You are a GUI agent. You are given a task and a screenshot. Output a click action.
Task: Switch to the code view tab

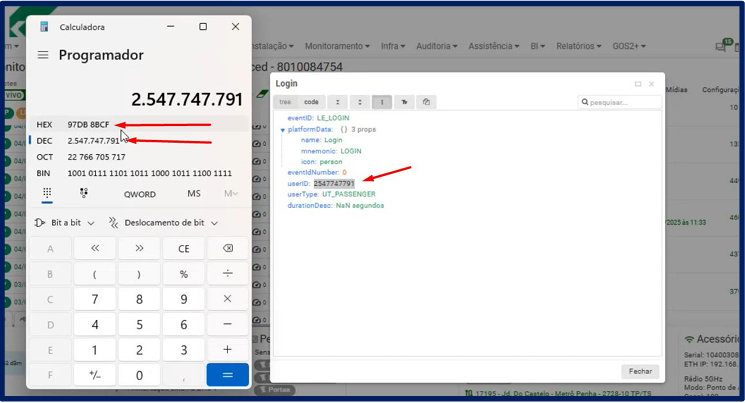pyautogui.click(x=311, y=102)
